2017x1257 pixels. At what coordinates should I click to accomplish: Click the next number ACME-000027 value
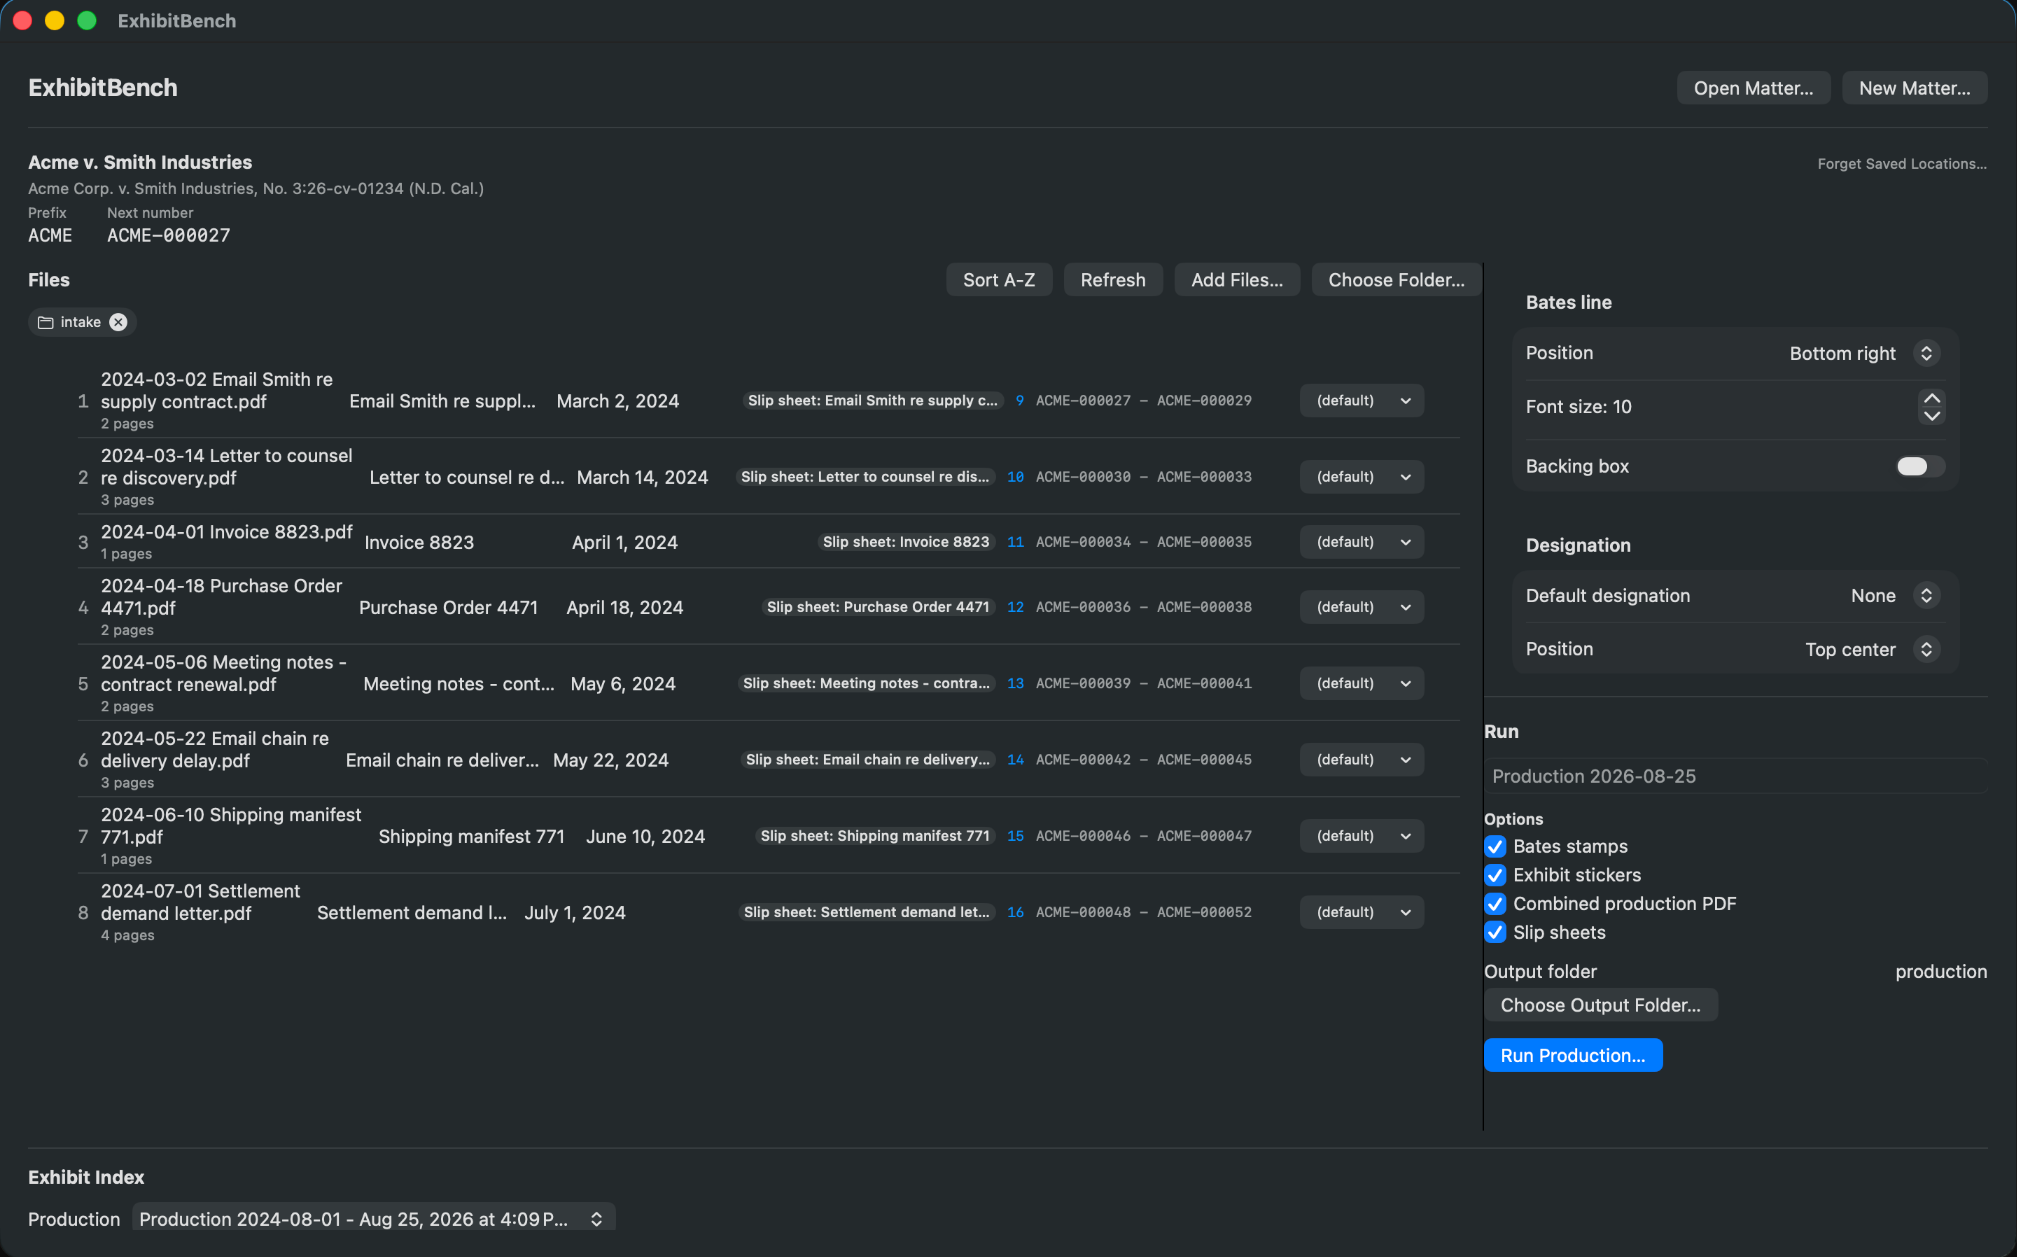[168, 235]
